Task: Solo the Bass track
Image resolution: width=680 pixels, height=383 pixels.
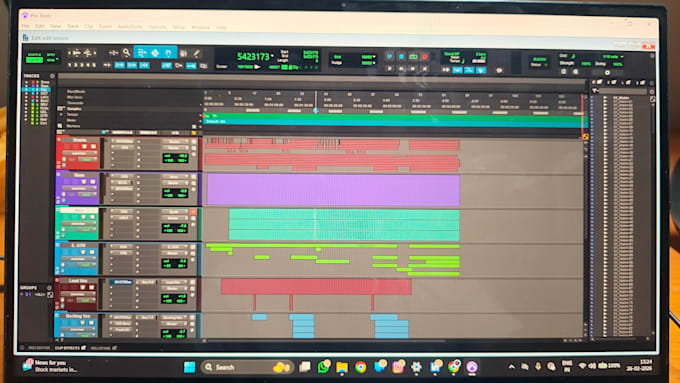Action: tap(85, 182)
